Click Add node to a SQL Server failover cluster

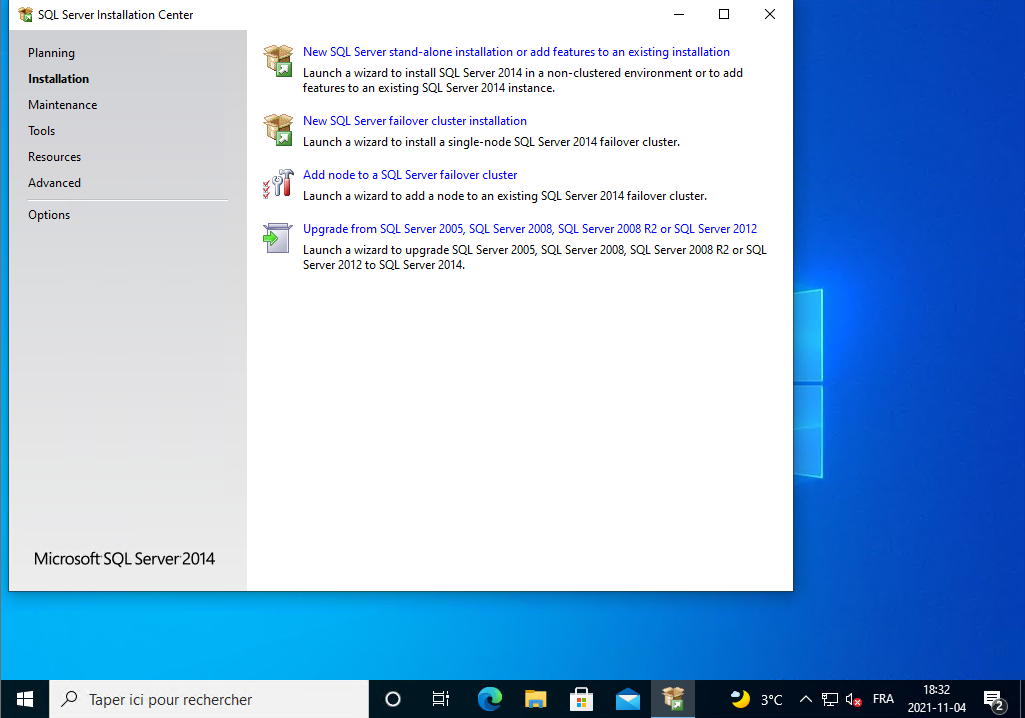click(410, 175)
